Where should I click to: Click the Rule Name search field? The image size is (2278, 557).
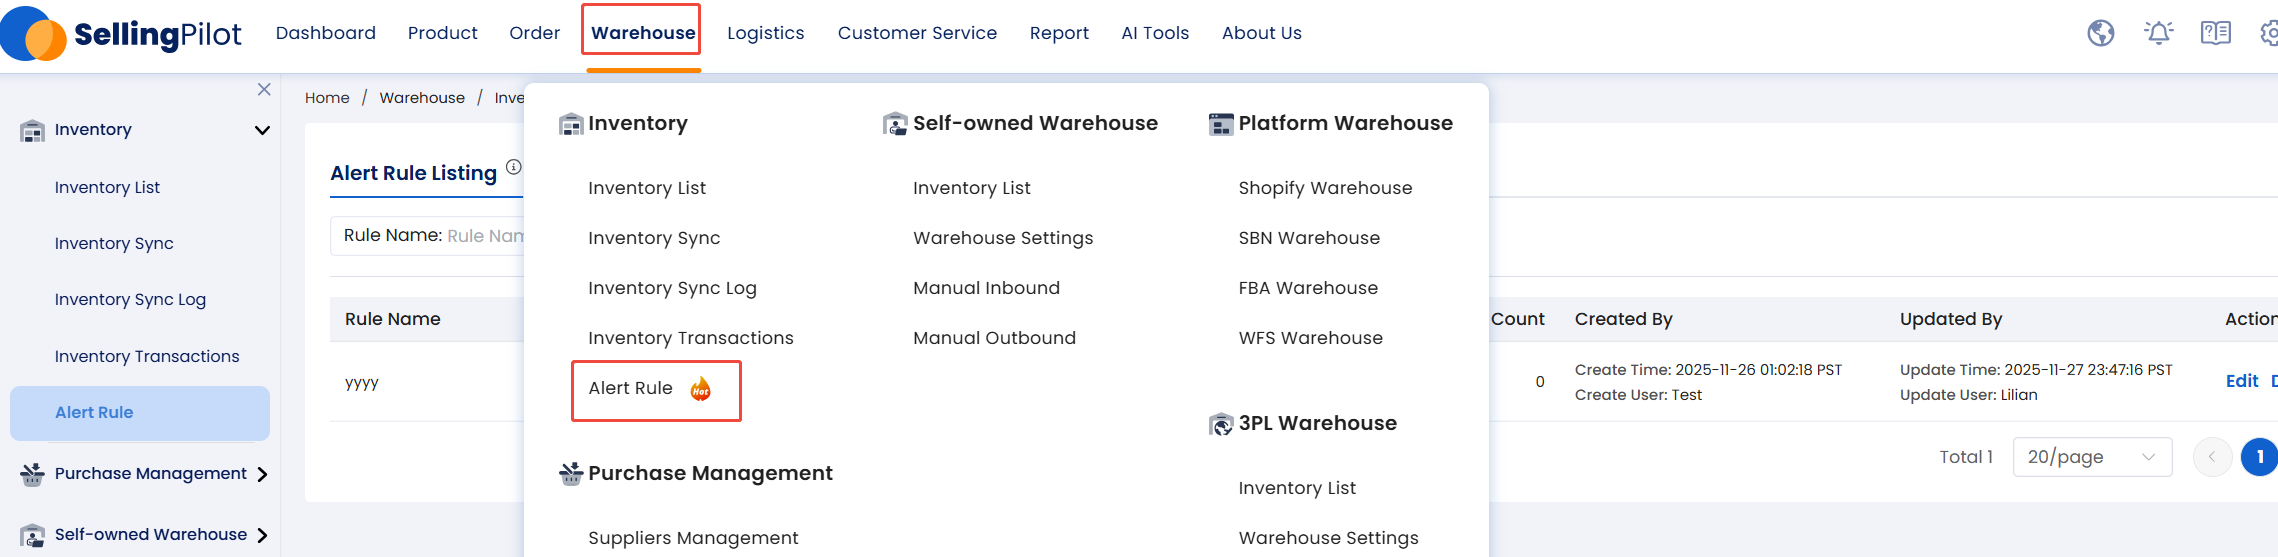(484, 236)
